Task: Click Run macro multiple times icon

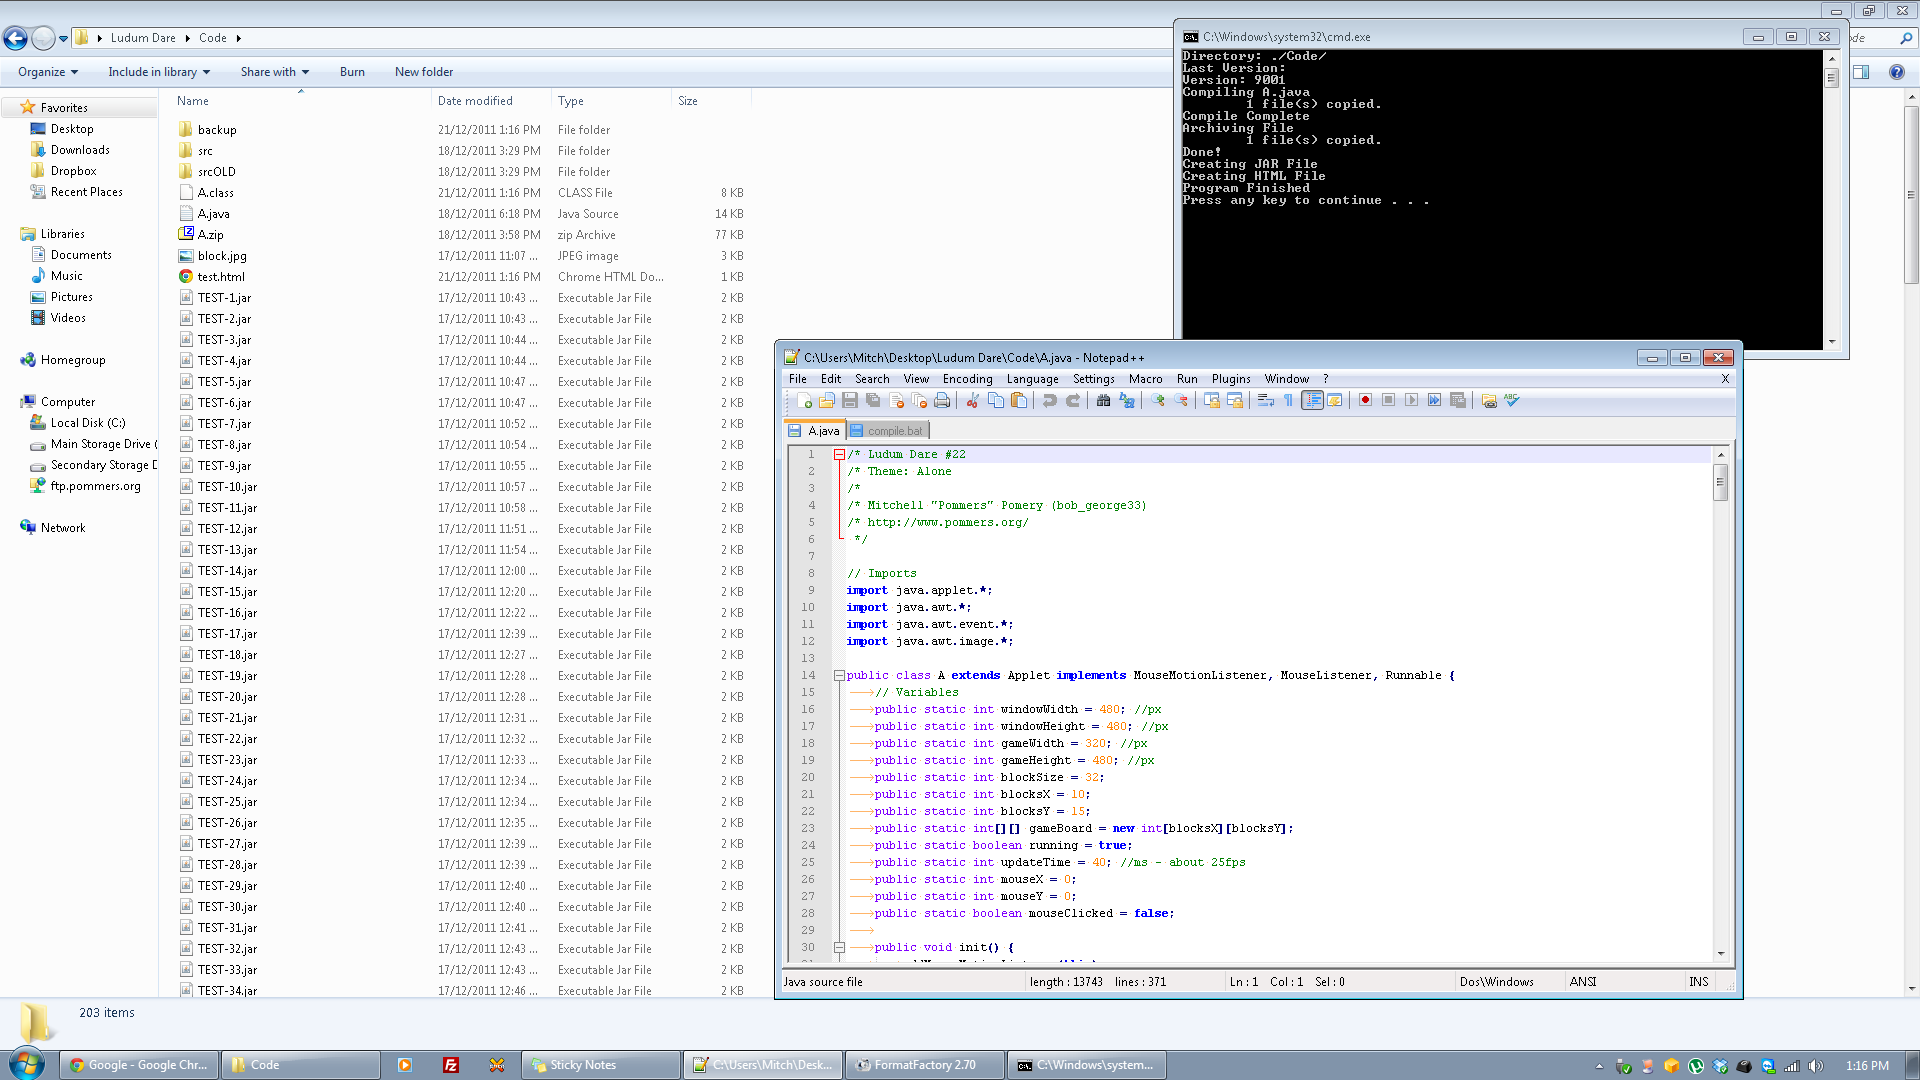Action: coord(1434,400)
